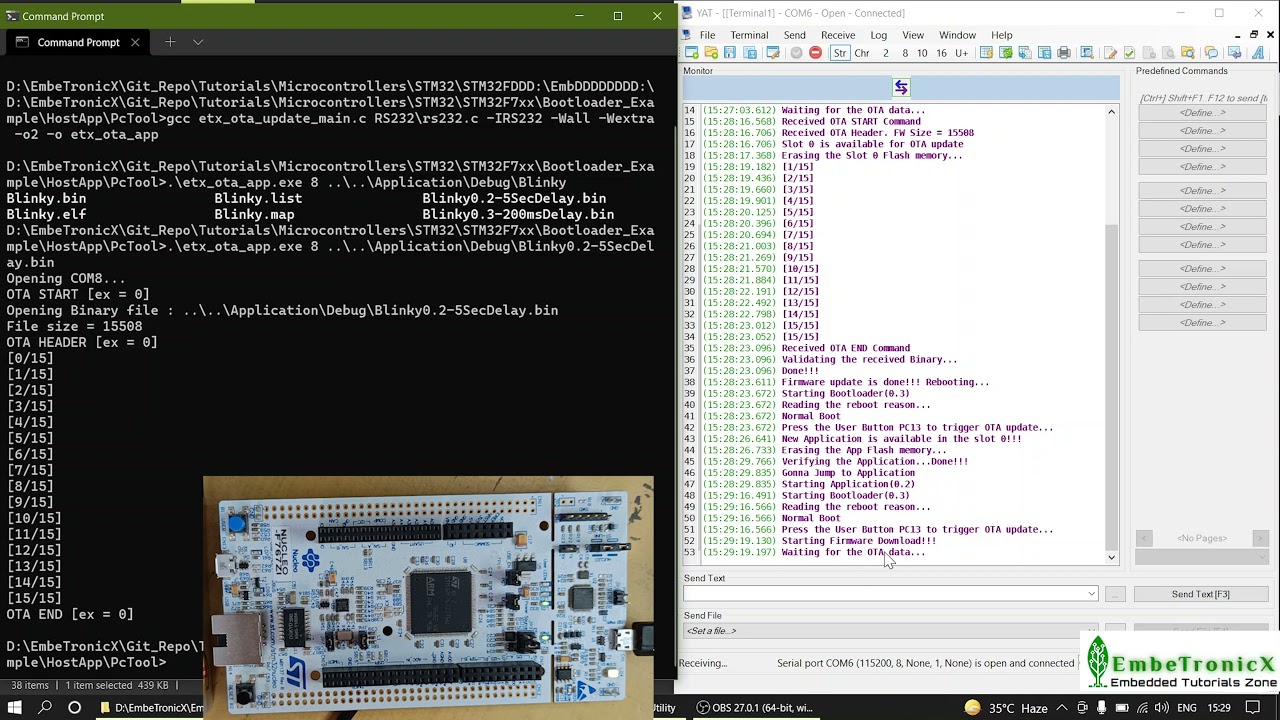The image size is (1280, 720).
Task: Select hexadecimal radix 16 in the toolbar
Action: point(940,53)
